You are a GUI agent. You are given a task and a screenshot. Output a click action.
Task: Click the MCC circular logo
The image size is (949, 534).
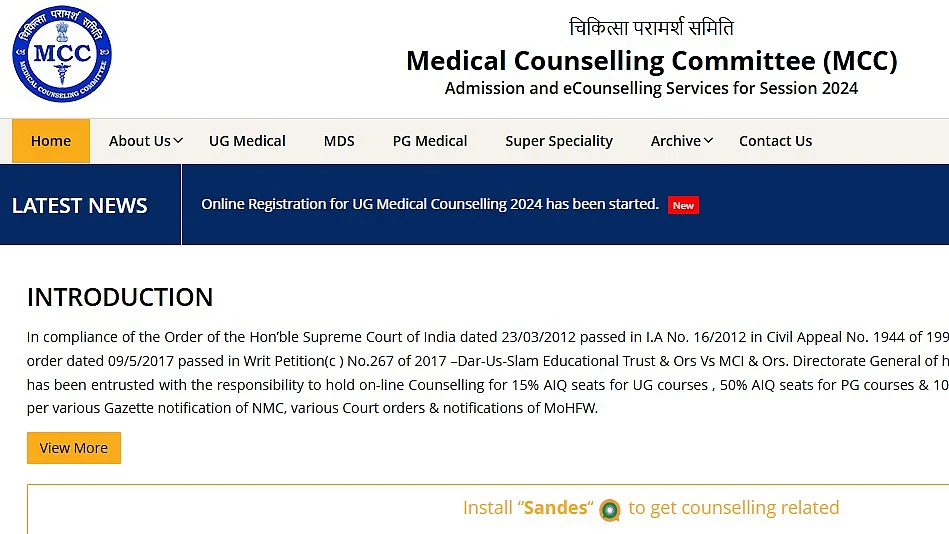coord(62,54)
